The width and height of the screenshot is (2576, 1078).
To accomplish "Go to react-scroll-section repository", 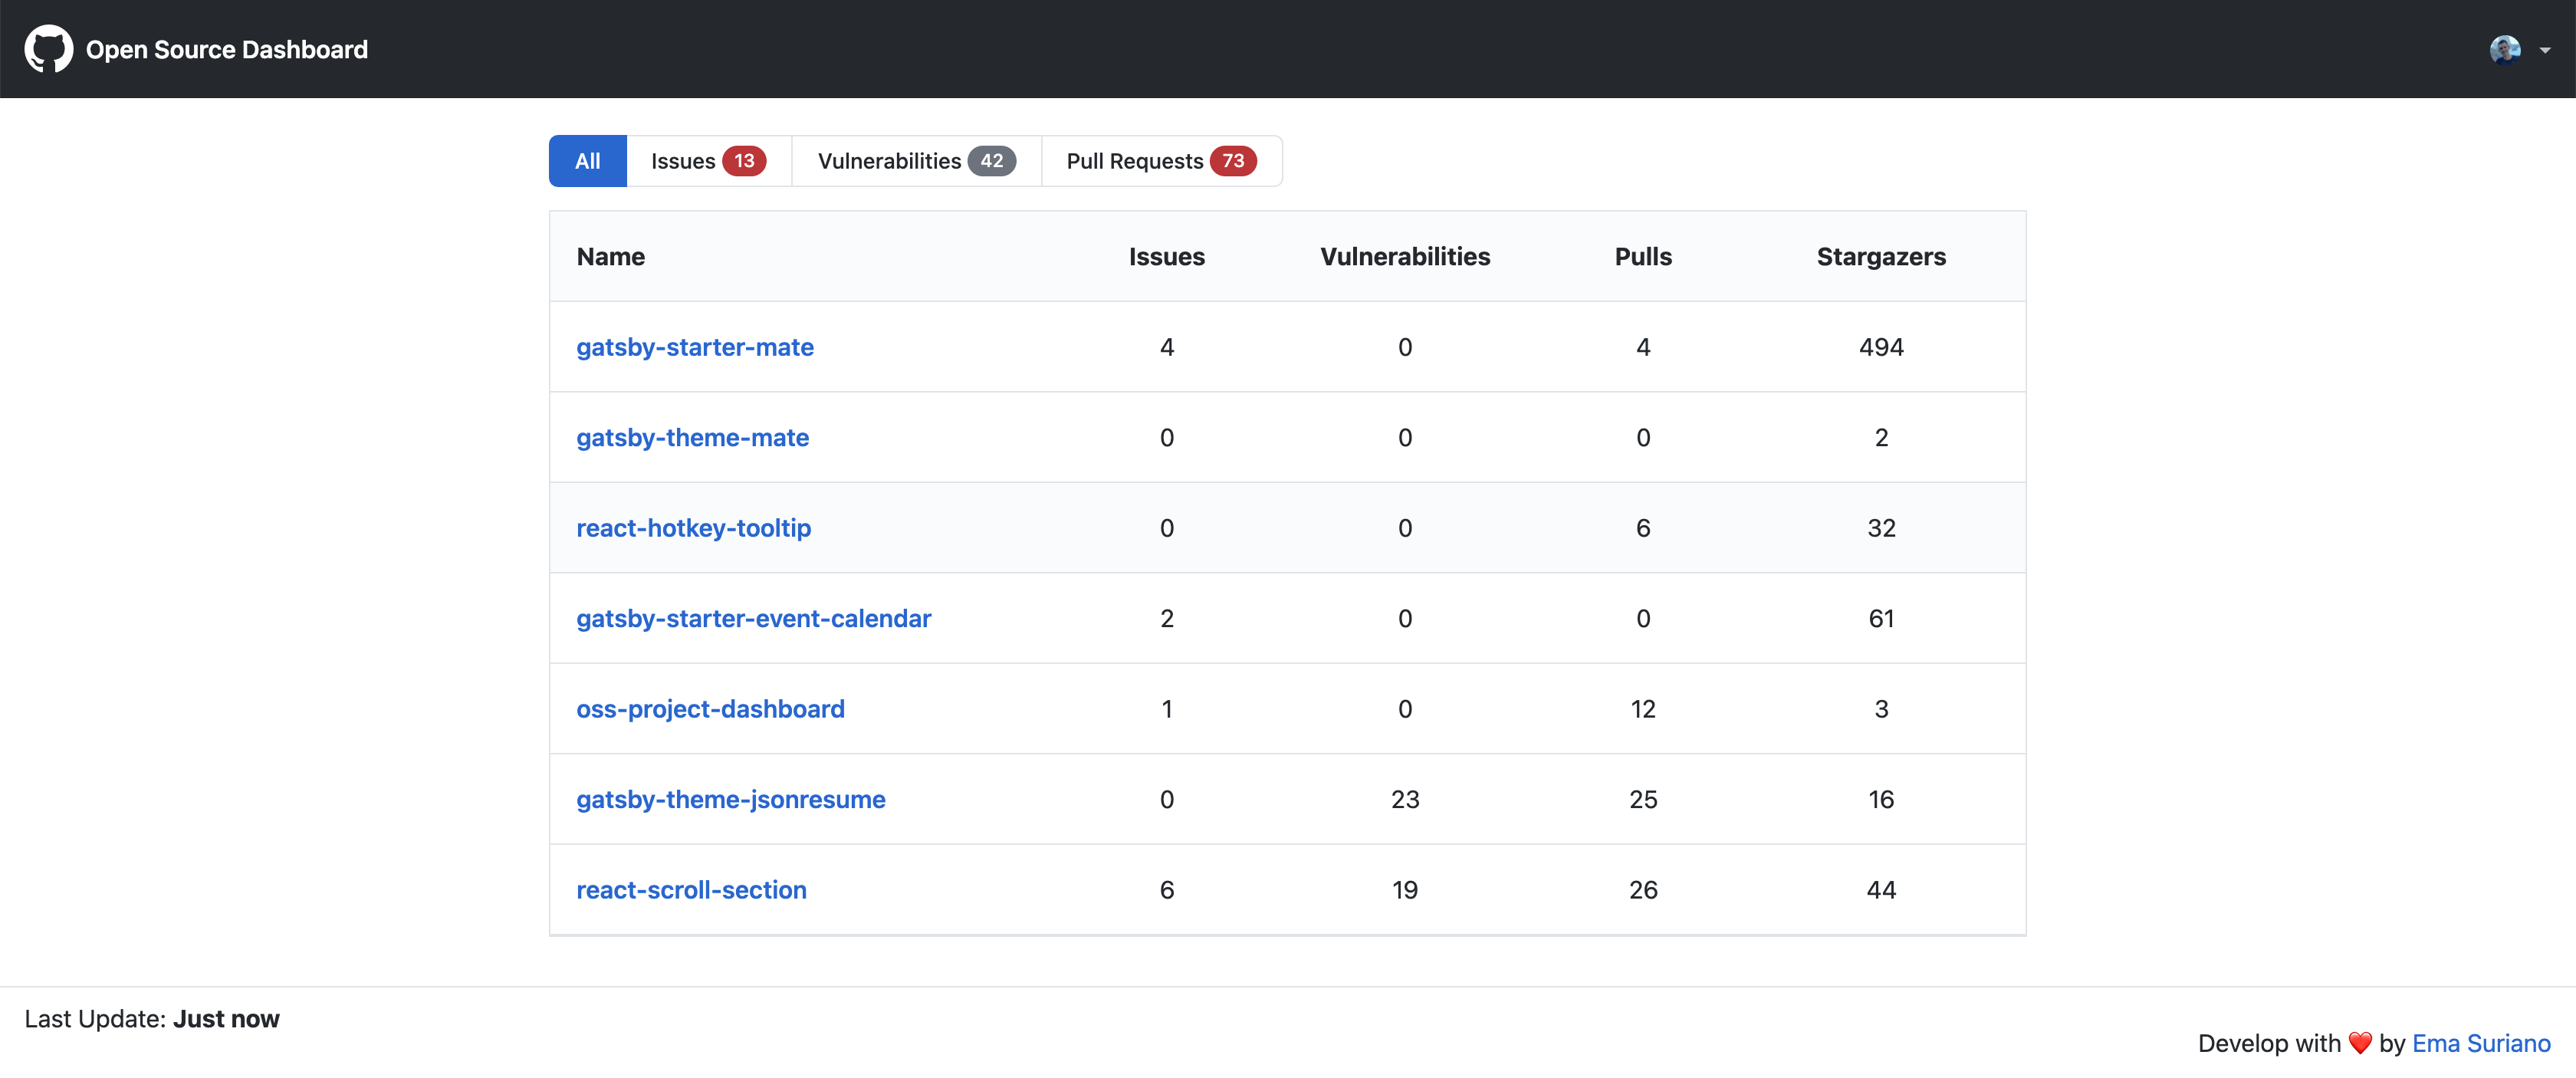I will coord(691,890).
